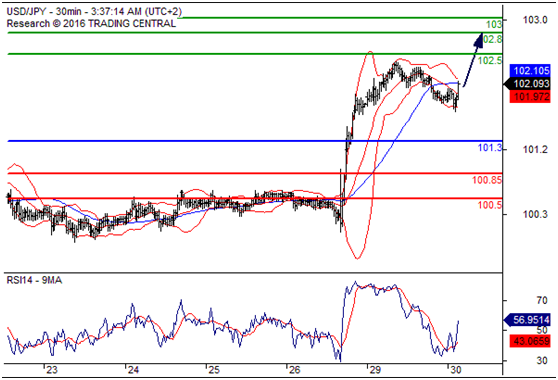This screenshot has width=558, height=380.
Task: Click the RSI 70 axis level
Action: tap(542, 301)
